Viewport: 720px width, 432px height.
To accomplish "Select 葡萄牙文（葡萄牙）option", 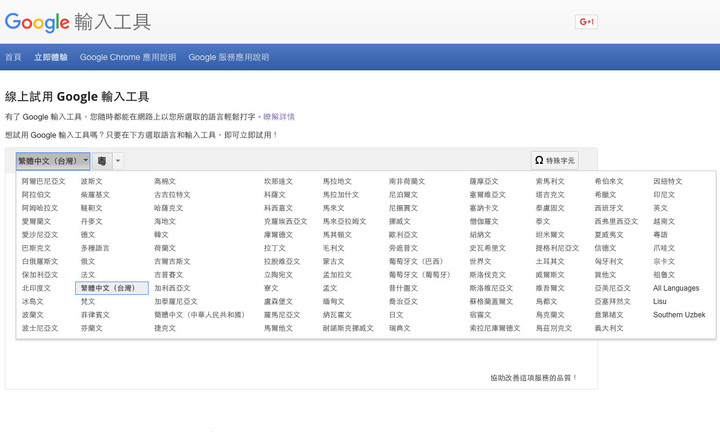I will click(421, 275).
